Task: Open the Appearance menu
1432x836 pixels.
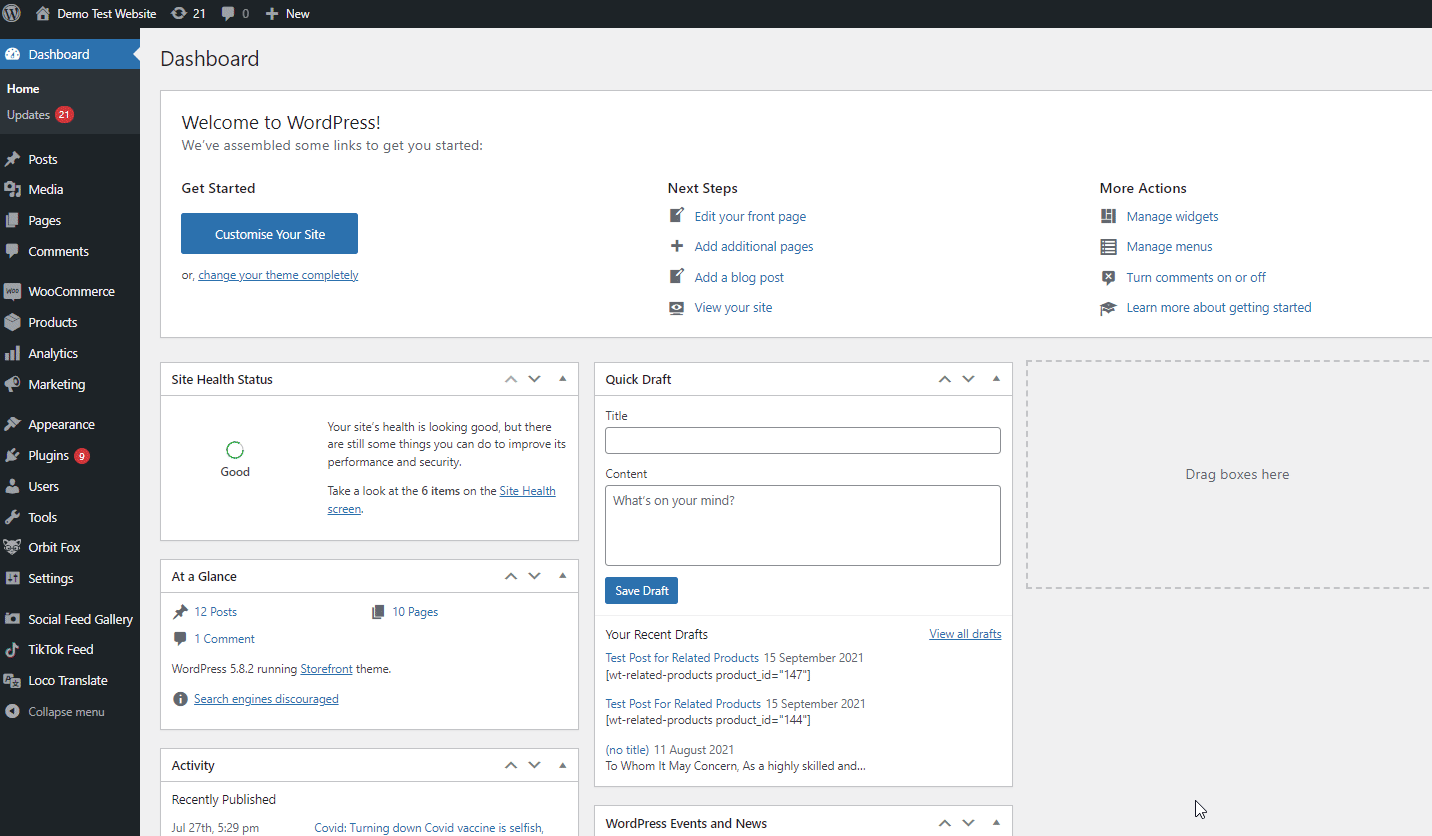Action: click(x=70, y=424)
